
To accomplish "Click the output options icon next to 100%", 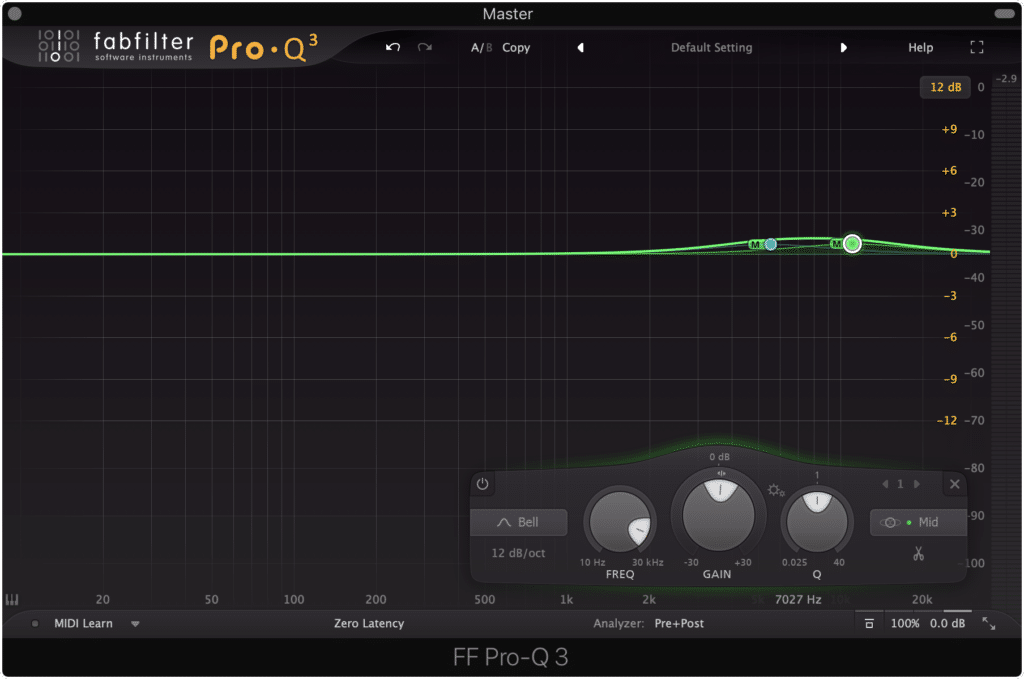I will coord(869,624).
